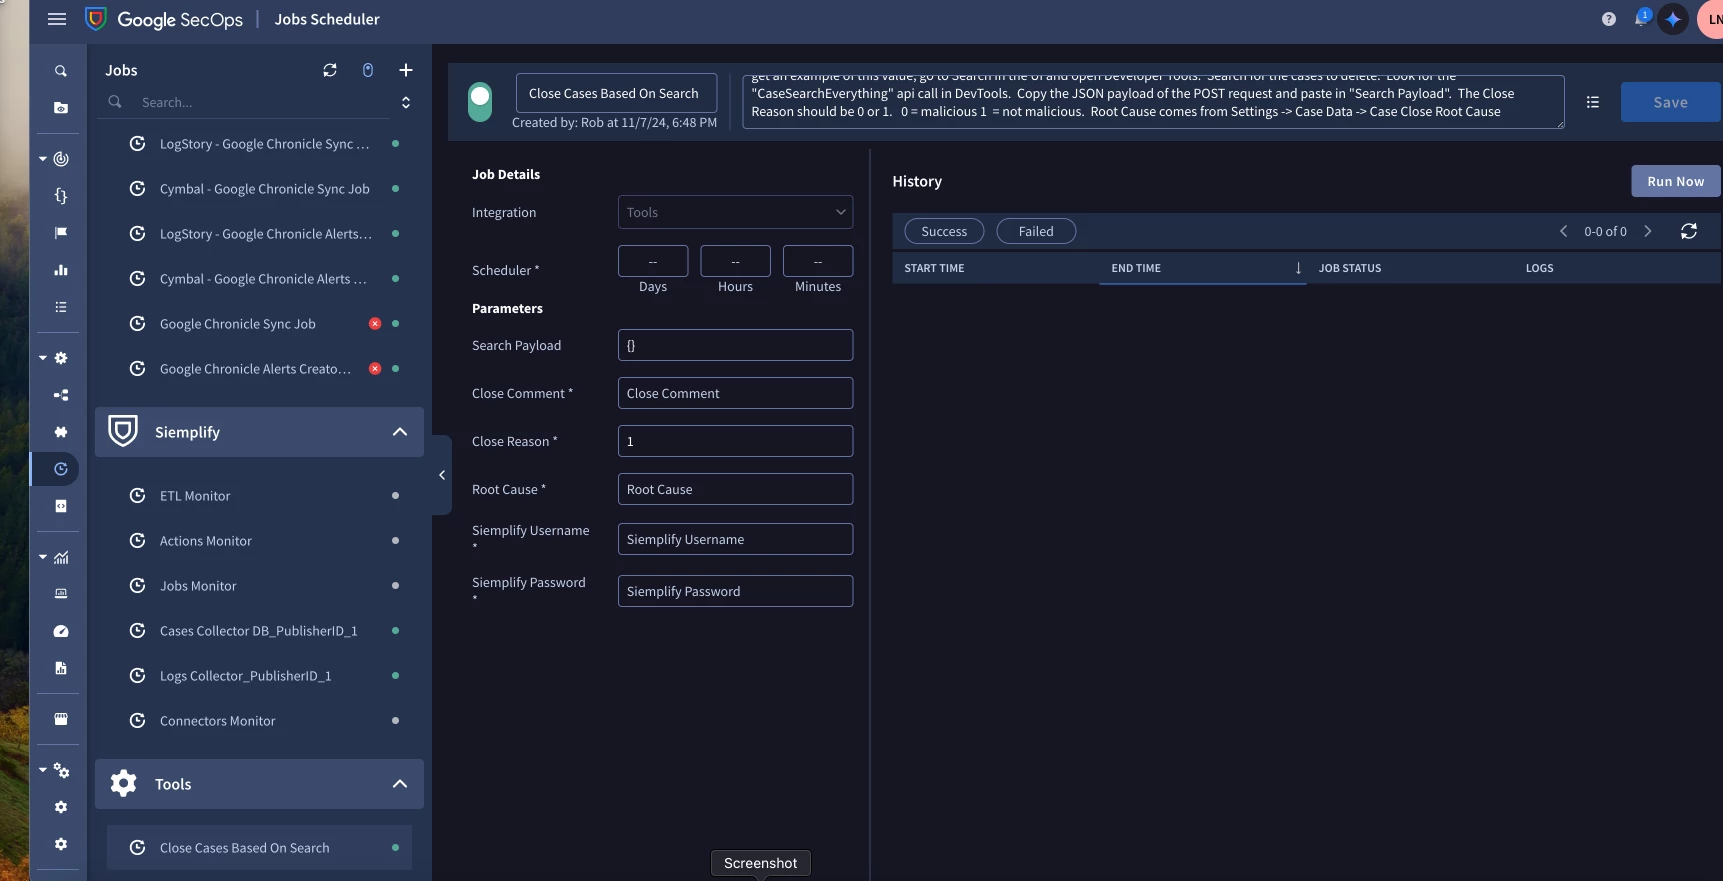Viewport: 1723px width, 881px height.
Task: Click the sidebar search magnifier icon
Action: point(61,71)
